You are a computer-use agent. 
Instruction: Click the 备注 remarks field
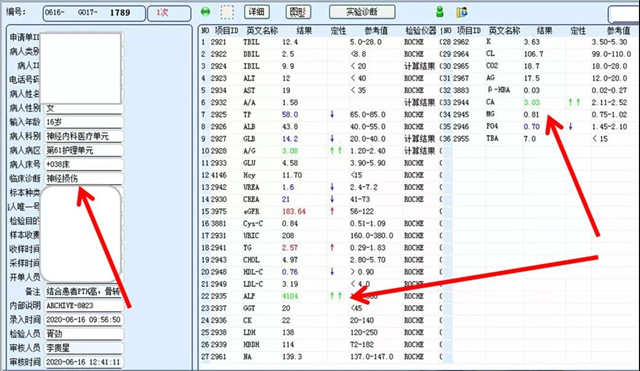click(83, 291)
